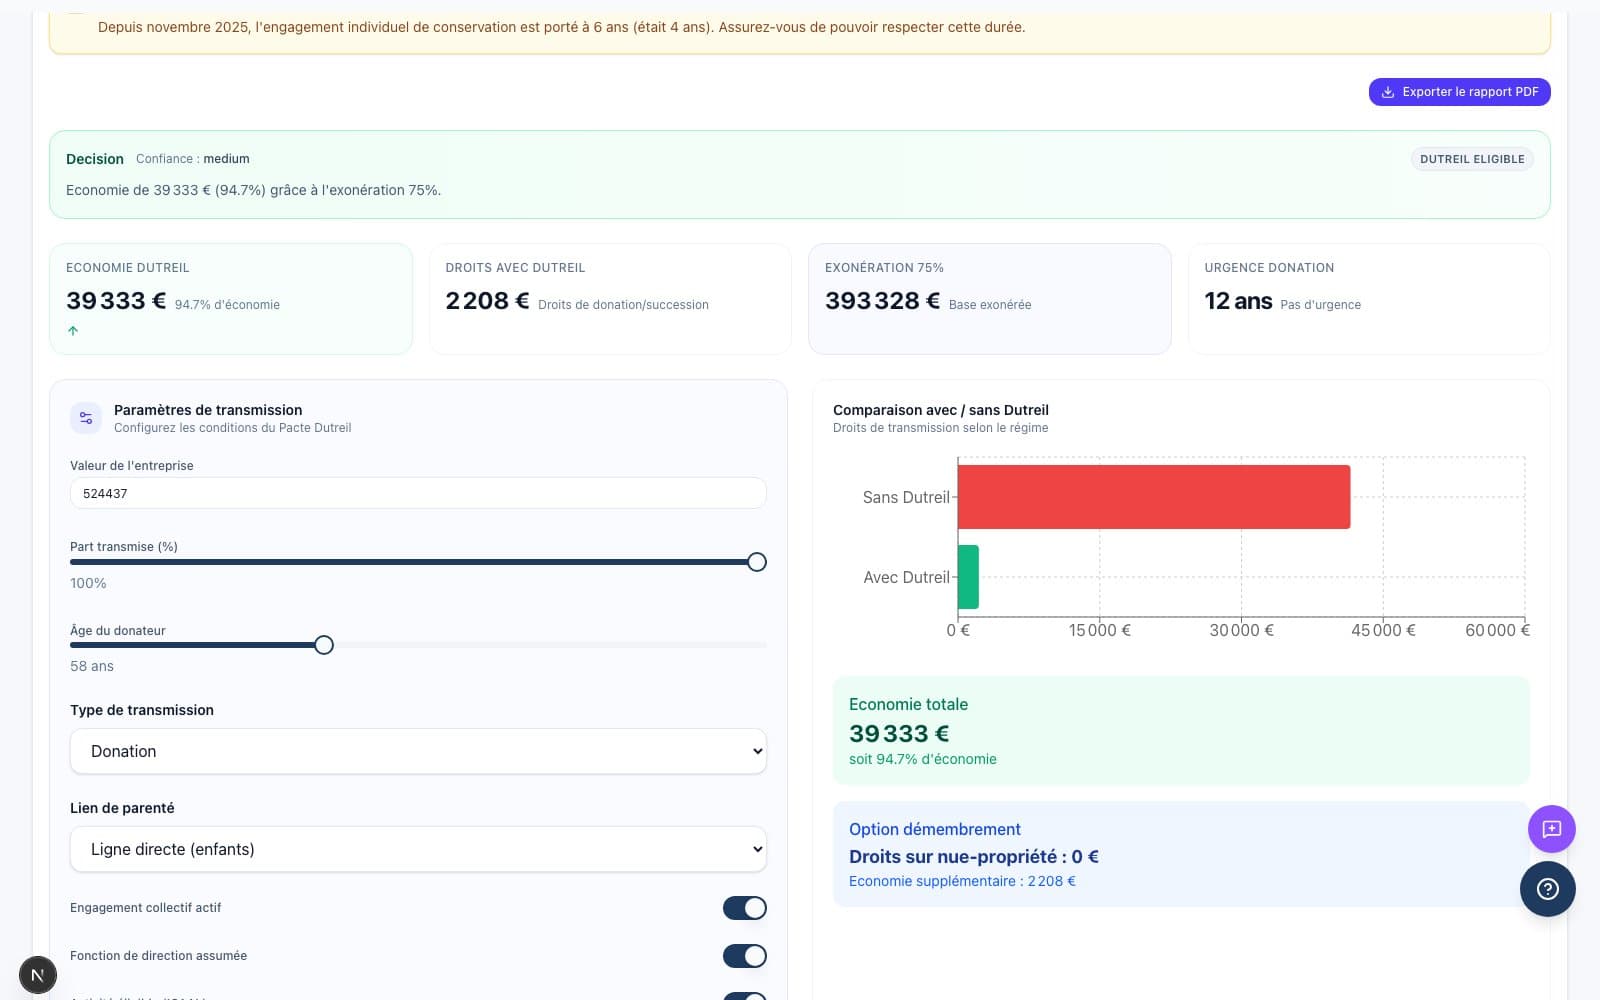The image size is (1600, 1000).
Task: Toggle Fonction de direction assumée off
Action: click(x=744, y=956)
